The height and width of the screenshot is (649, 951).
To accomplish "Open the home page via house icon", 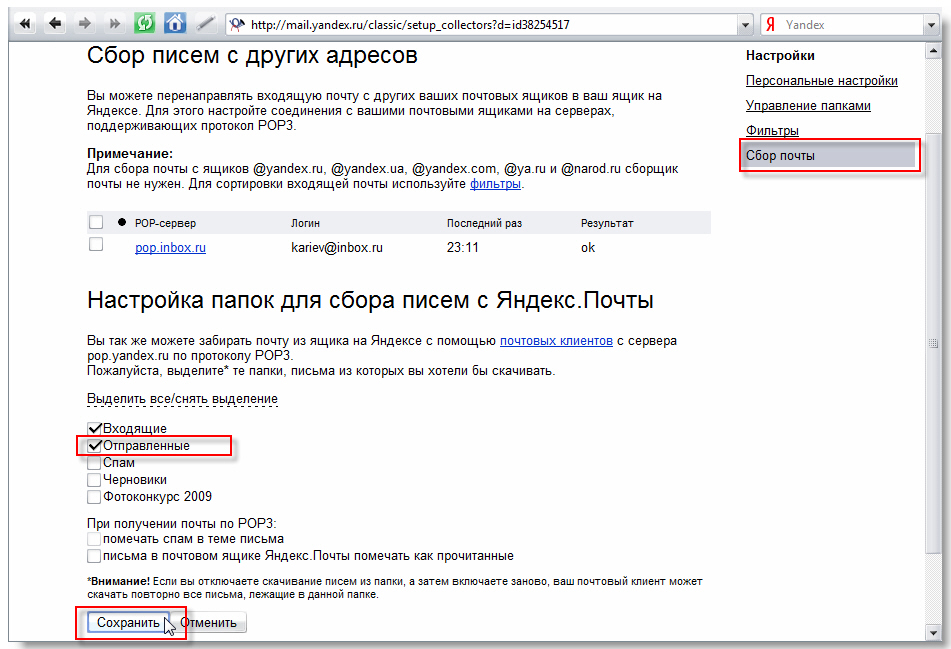I will (x=175, y=24).
